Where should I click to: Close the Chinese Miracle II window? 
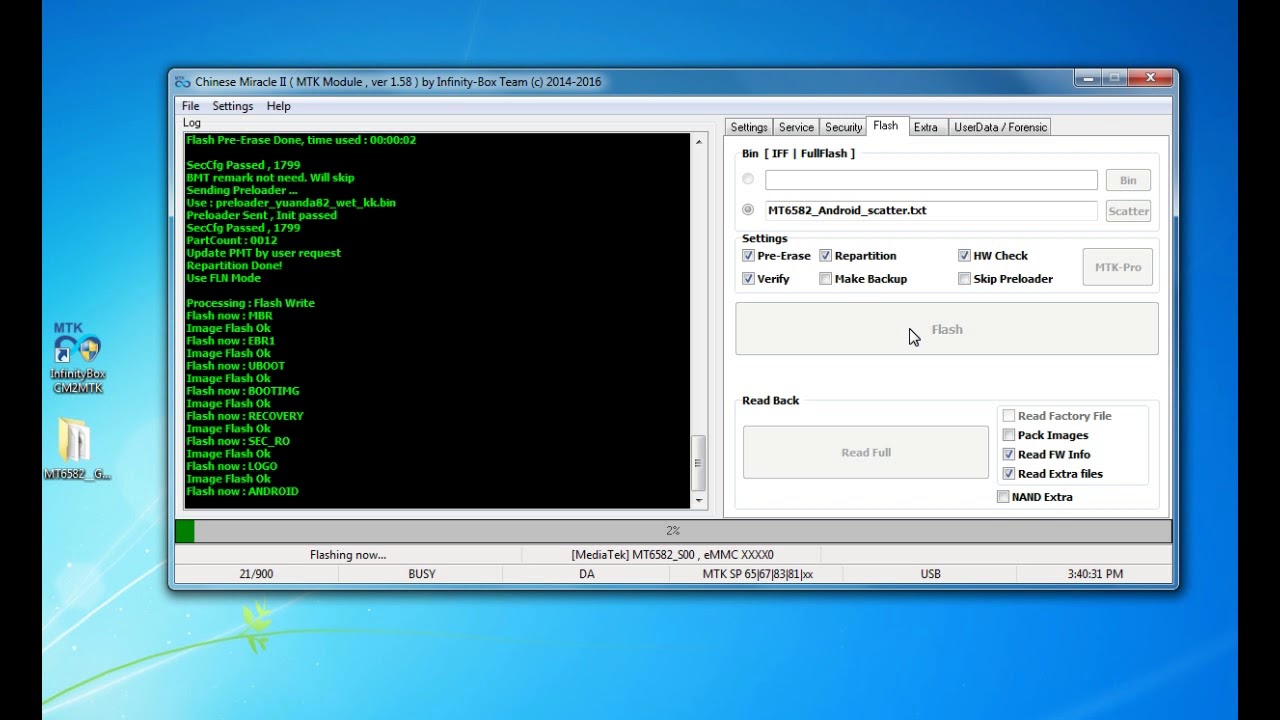[x=1150, y=78]
